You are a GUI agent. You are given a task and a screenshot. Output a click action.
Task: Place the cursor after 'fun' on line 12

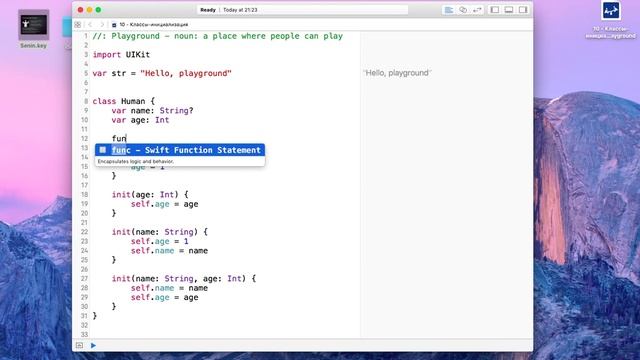point(127,138)
